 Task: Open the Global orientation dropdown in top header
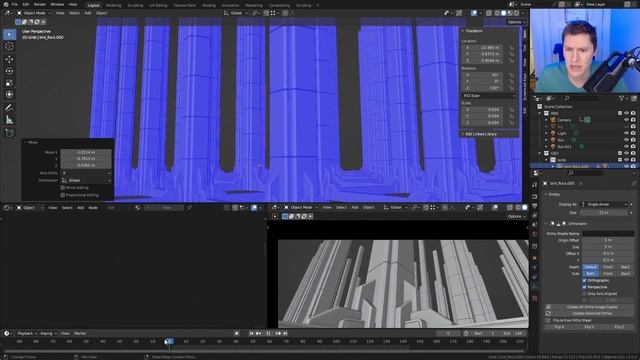pos(236,13)
